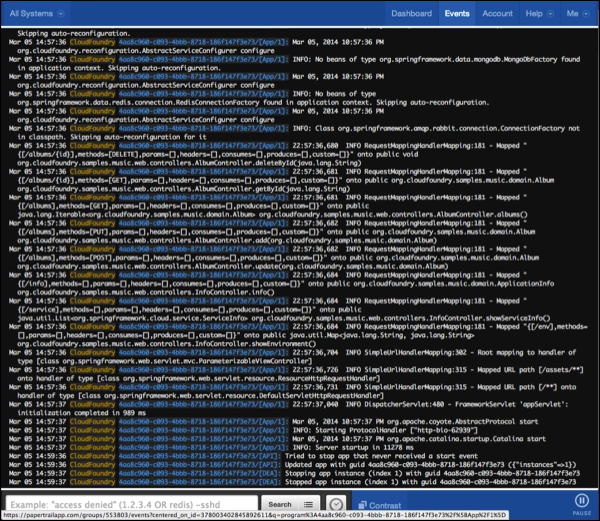Click 'initialization completed in 989 ms' text
This screenshot has width=600, height=521.
pos(82,413)
